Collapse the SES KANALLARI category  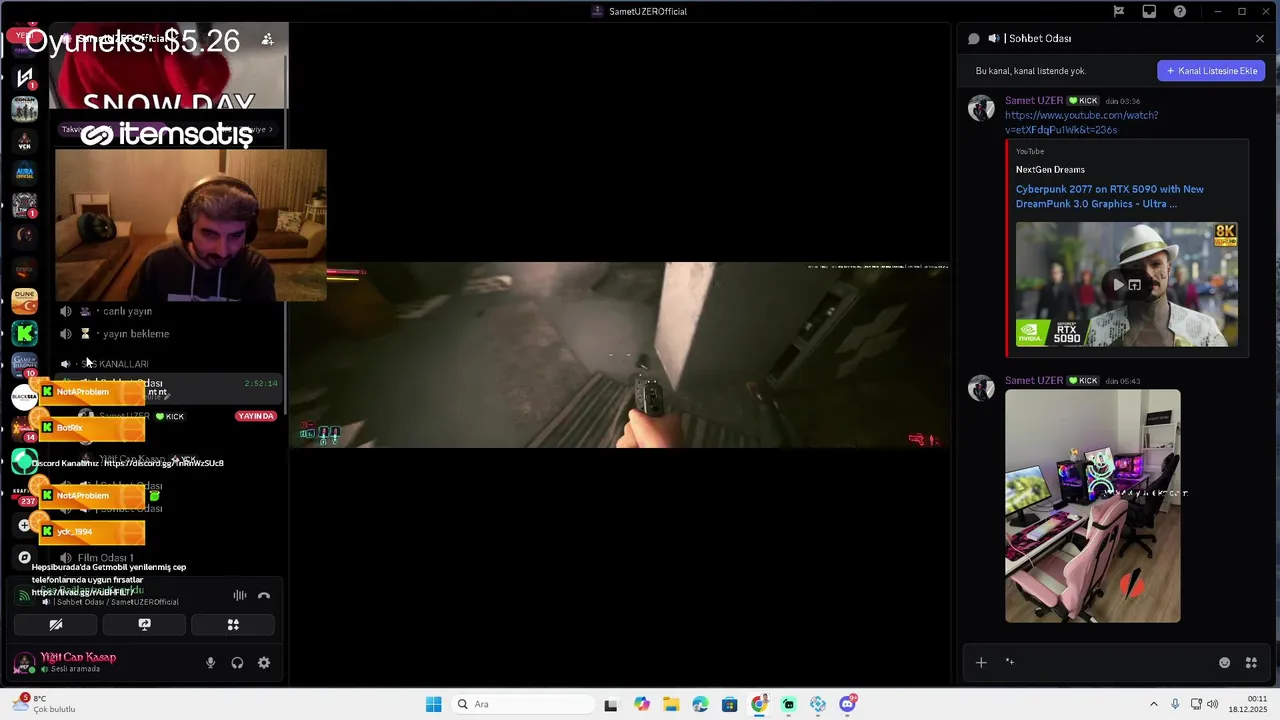pos(114,364)
